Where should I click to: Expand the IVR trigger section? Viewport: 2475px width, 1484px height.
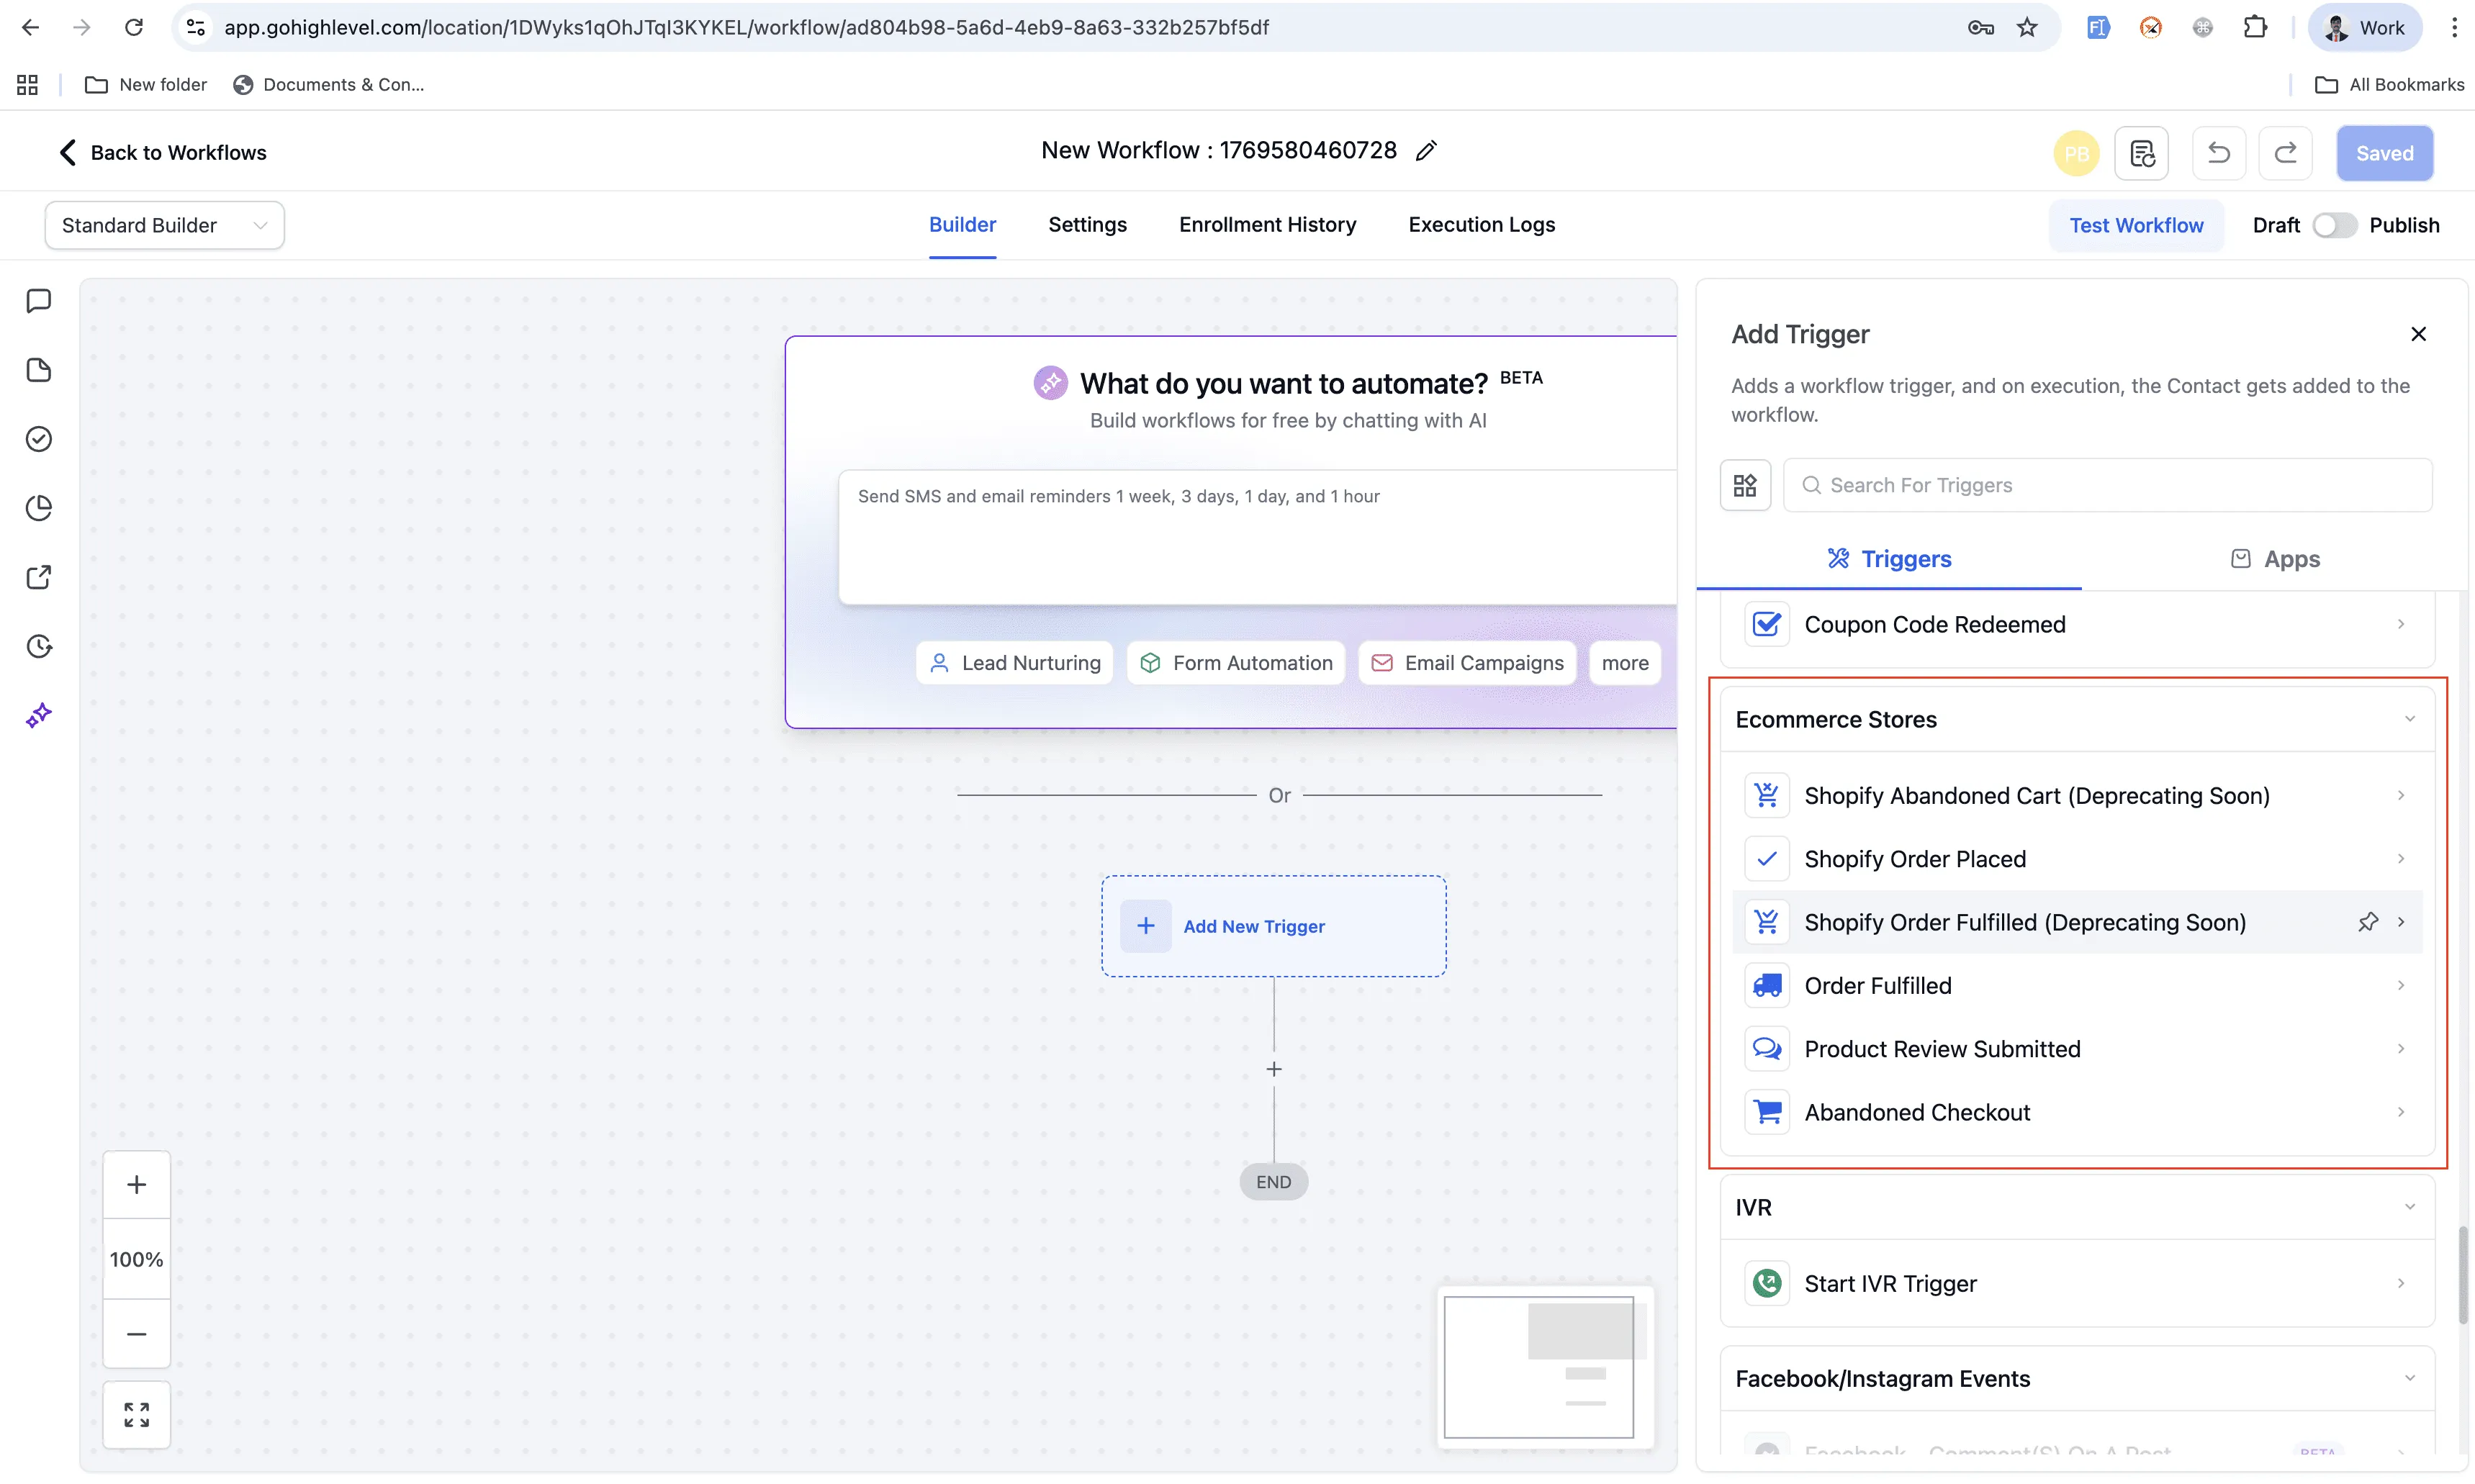pos(2409,1207)
